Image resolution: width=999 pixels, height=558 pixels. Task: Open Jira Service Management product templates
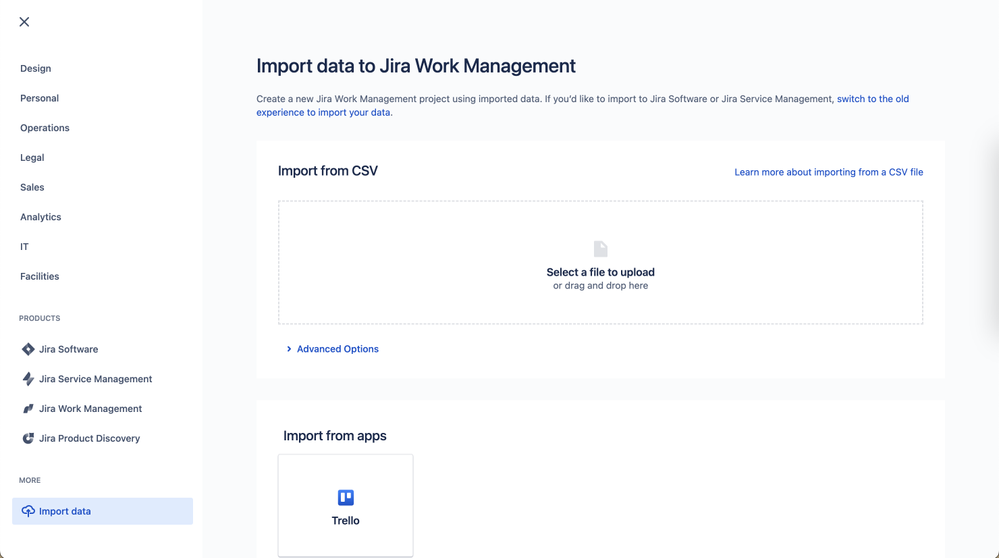pos(96,379)
